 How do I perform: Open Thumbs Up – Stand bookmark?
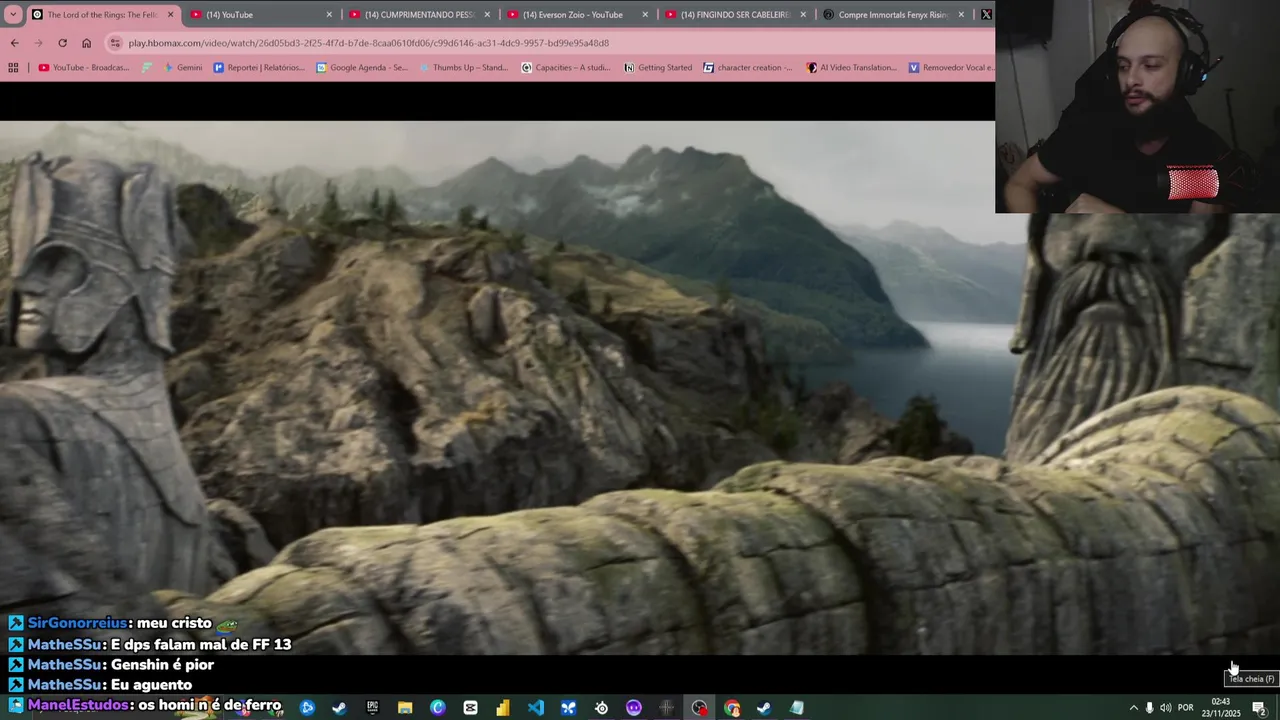[x=463, y=68]
